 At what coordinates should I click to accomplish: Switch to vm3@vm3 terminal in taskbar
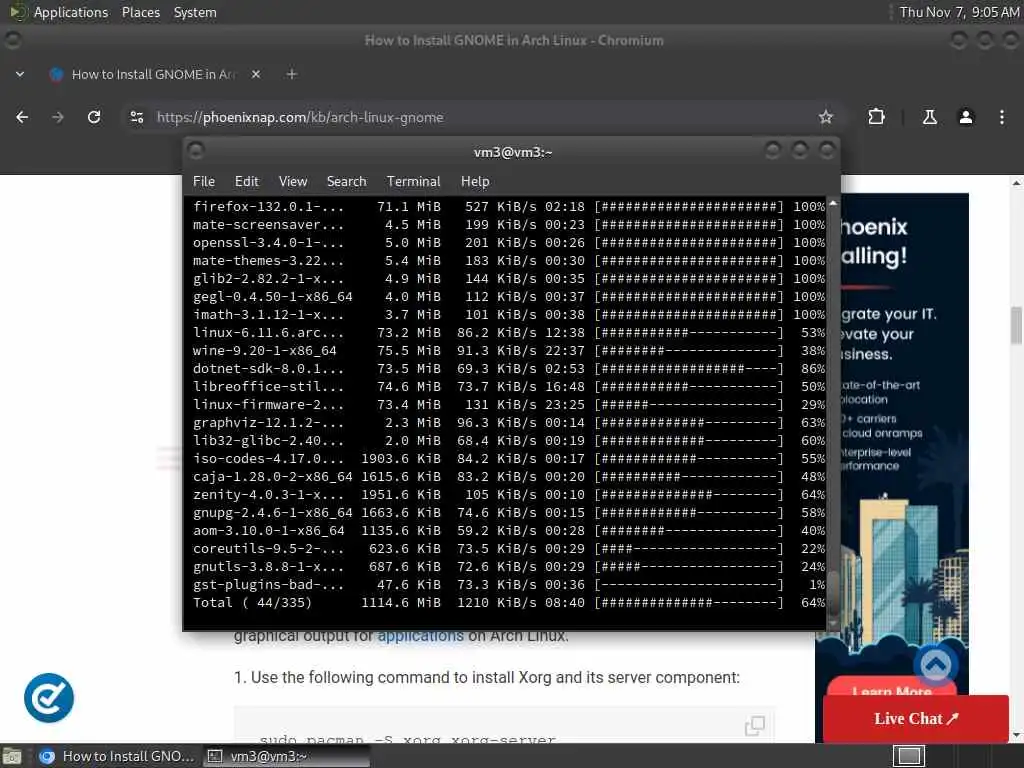pos(285,756)
